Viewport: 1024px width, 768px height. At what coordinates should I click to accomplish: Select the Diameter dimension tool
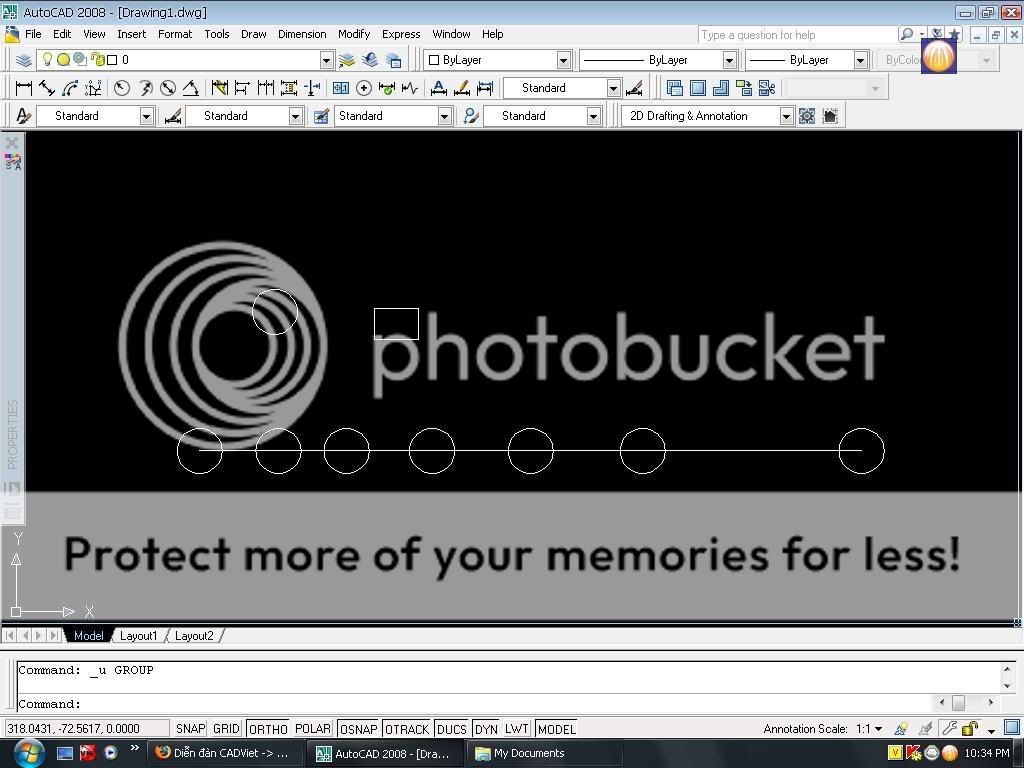click(x=168, y=88)
